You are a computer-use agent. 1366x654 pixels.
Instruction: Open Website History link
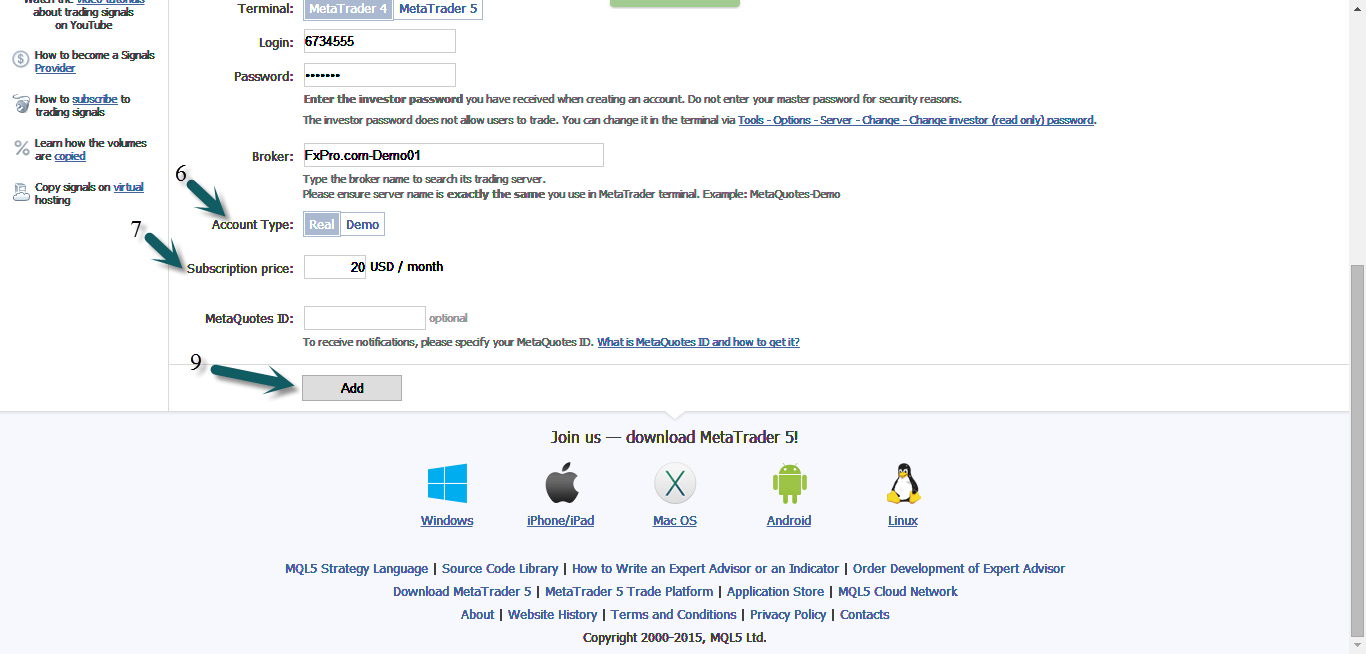pyautogui.click(x=552, y=615)
